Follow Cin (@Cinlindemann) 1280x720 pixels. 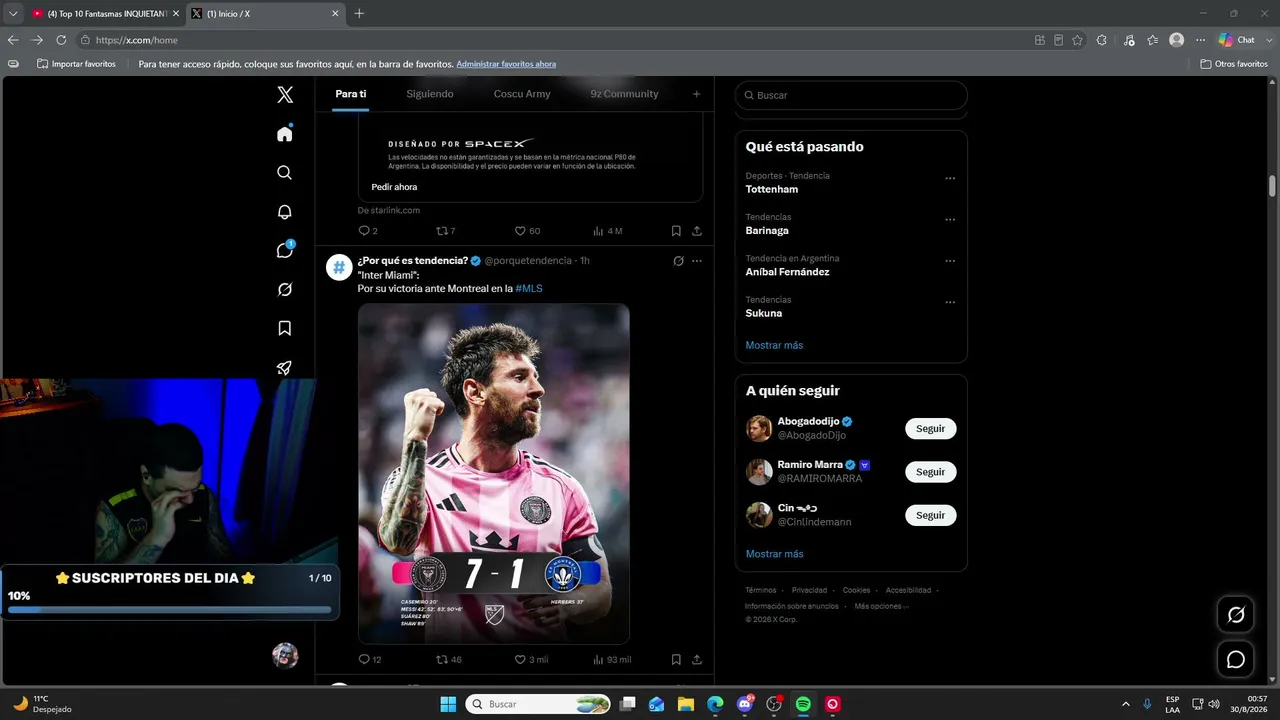pyautogui.click(x=931, y=515)
